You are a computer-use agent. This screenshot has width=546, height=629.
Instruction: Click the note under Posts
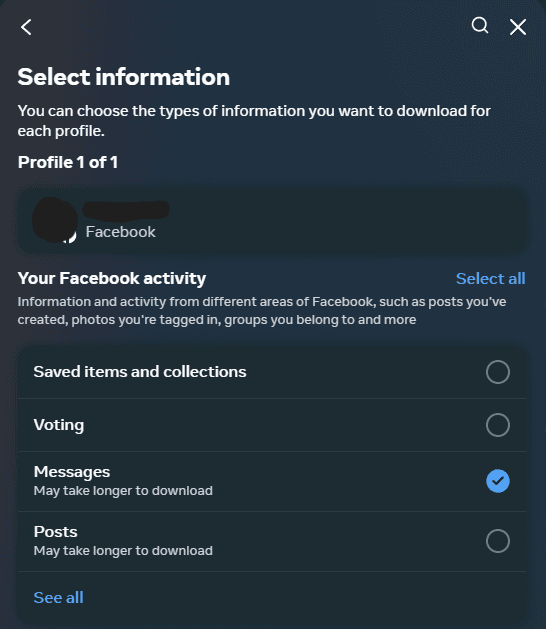pos(123,551)
